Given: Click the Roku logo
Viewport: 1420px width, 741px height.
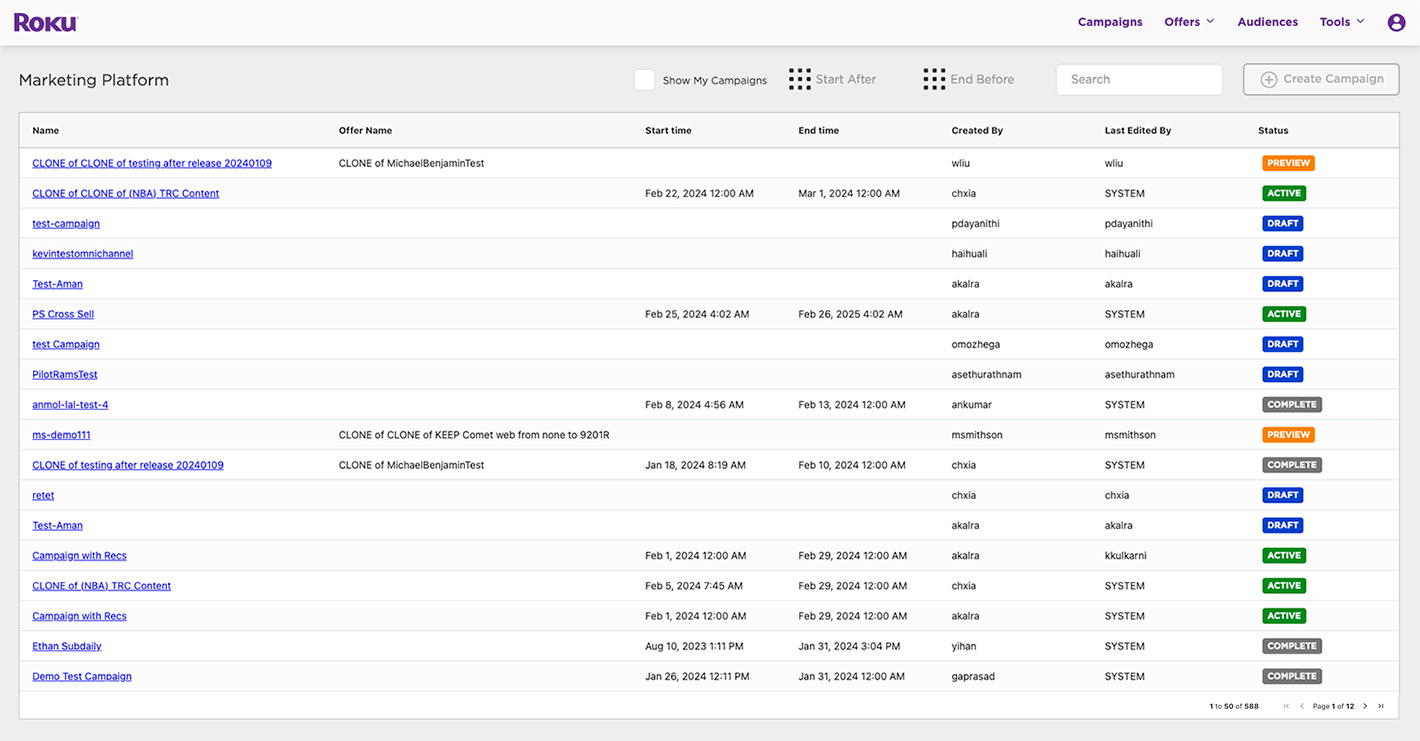Looking at the screenshot, I should click(x=44, y=21).
